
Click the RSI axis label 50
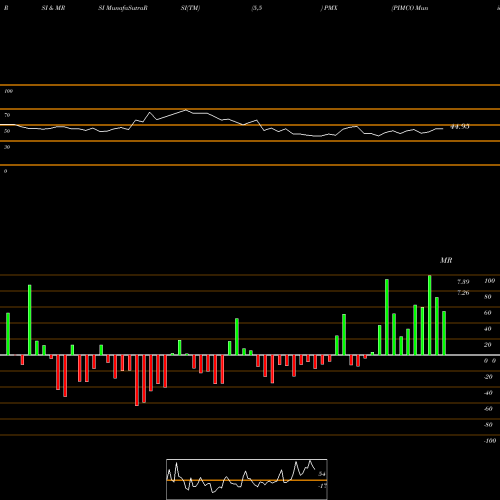(x=7, y=131)
